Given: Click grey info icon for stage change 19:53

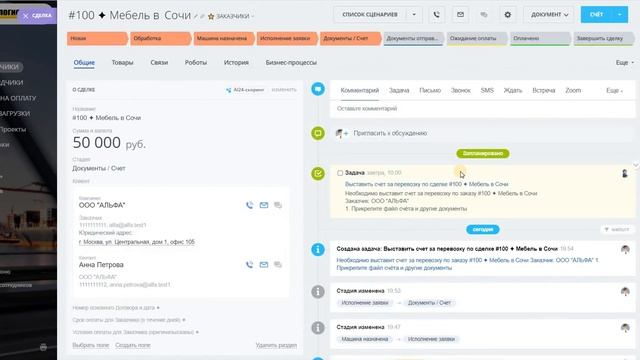Looking at the screenshot, I should pos(318,291).
